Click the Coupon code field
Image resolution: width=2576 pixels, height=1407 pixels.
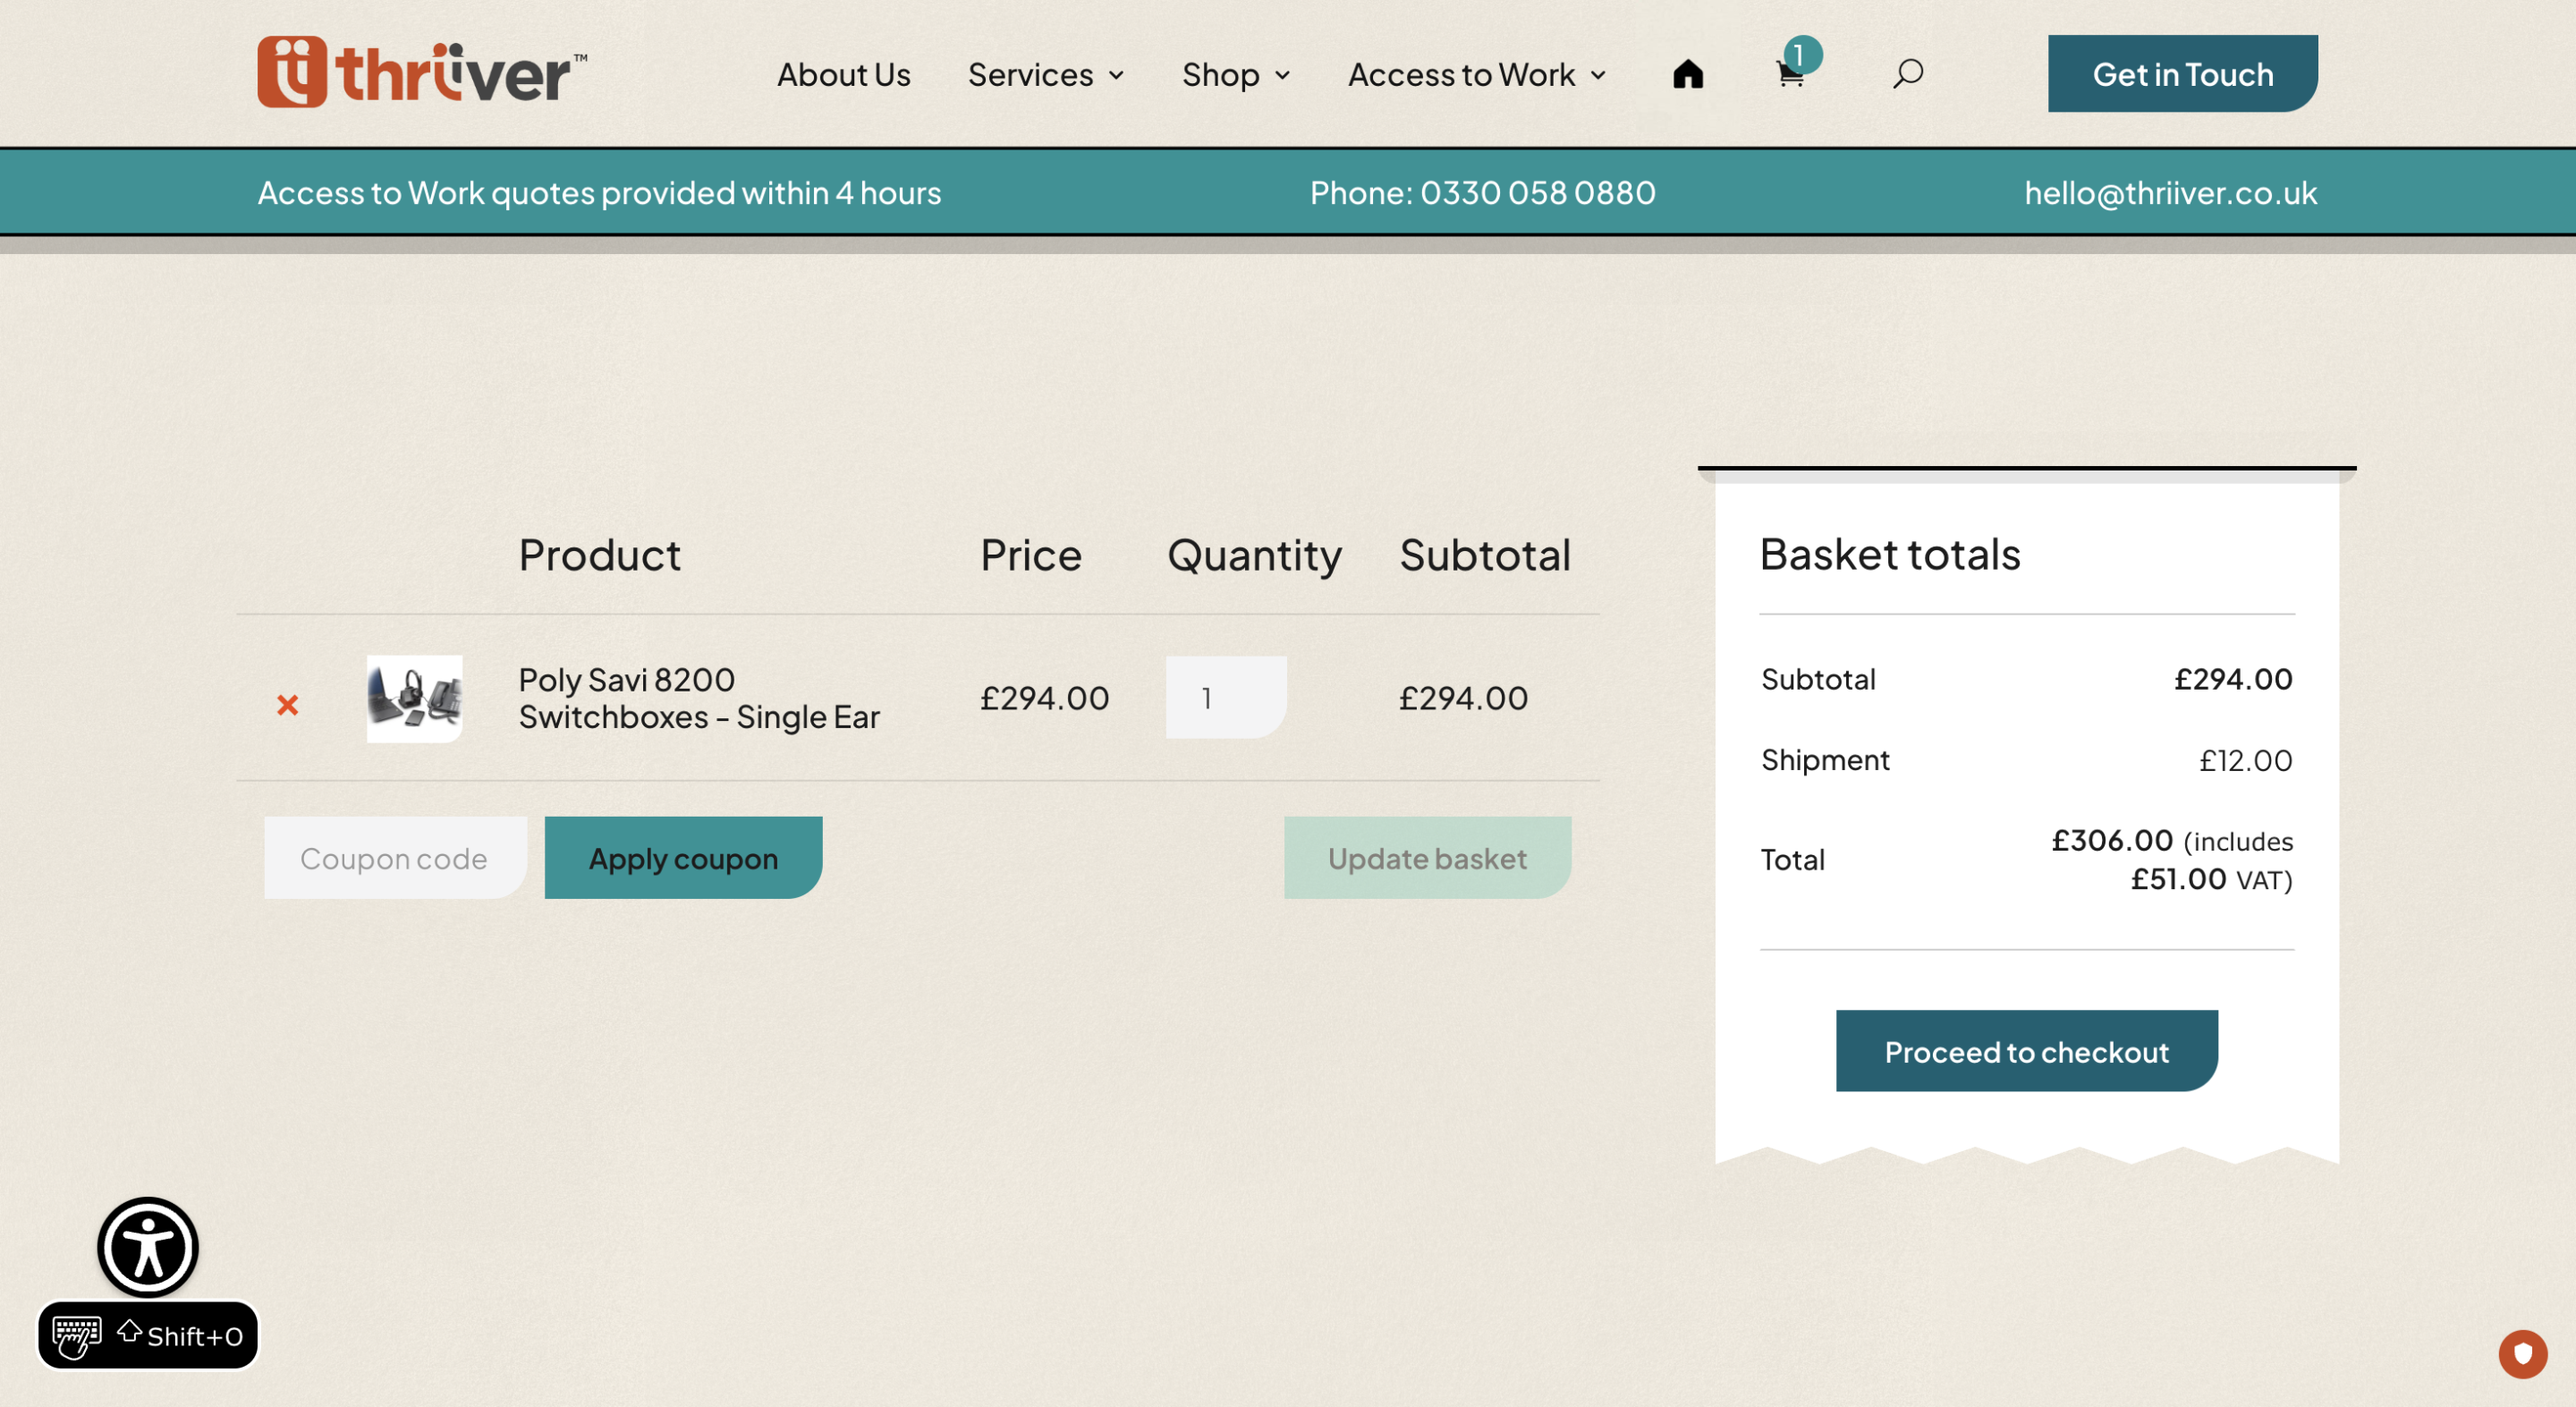pos(396,857)
